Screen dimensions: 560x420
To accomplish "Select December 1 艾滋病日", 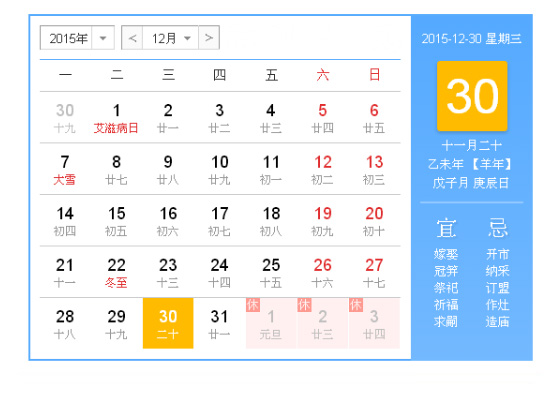I will coord(116,118).
